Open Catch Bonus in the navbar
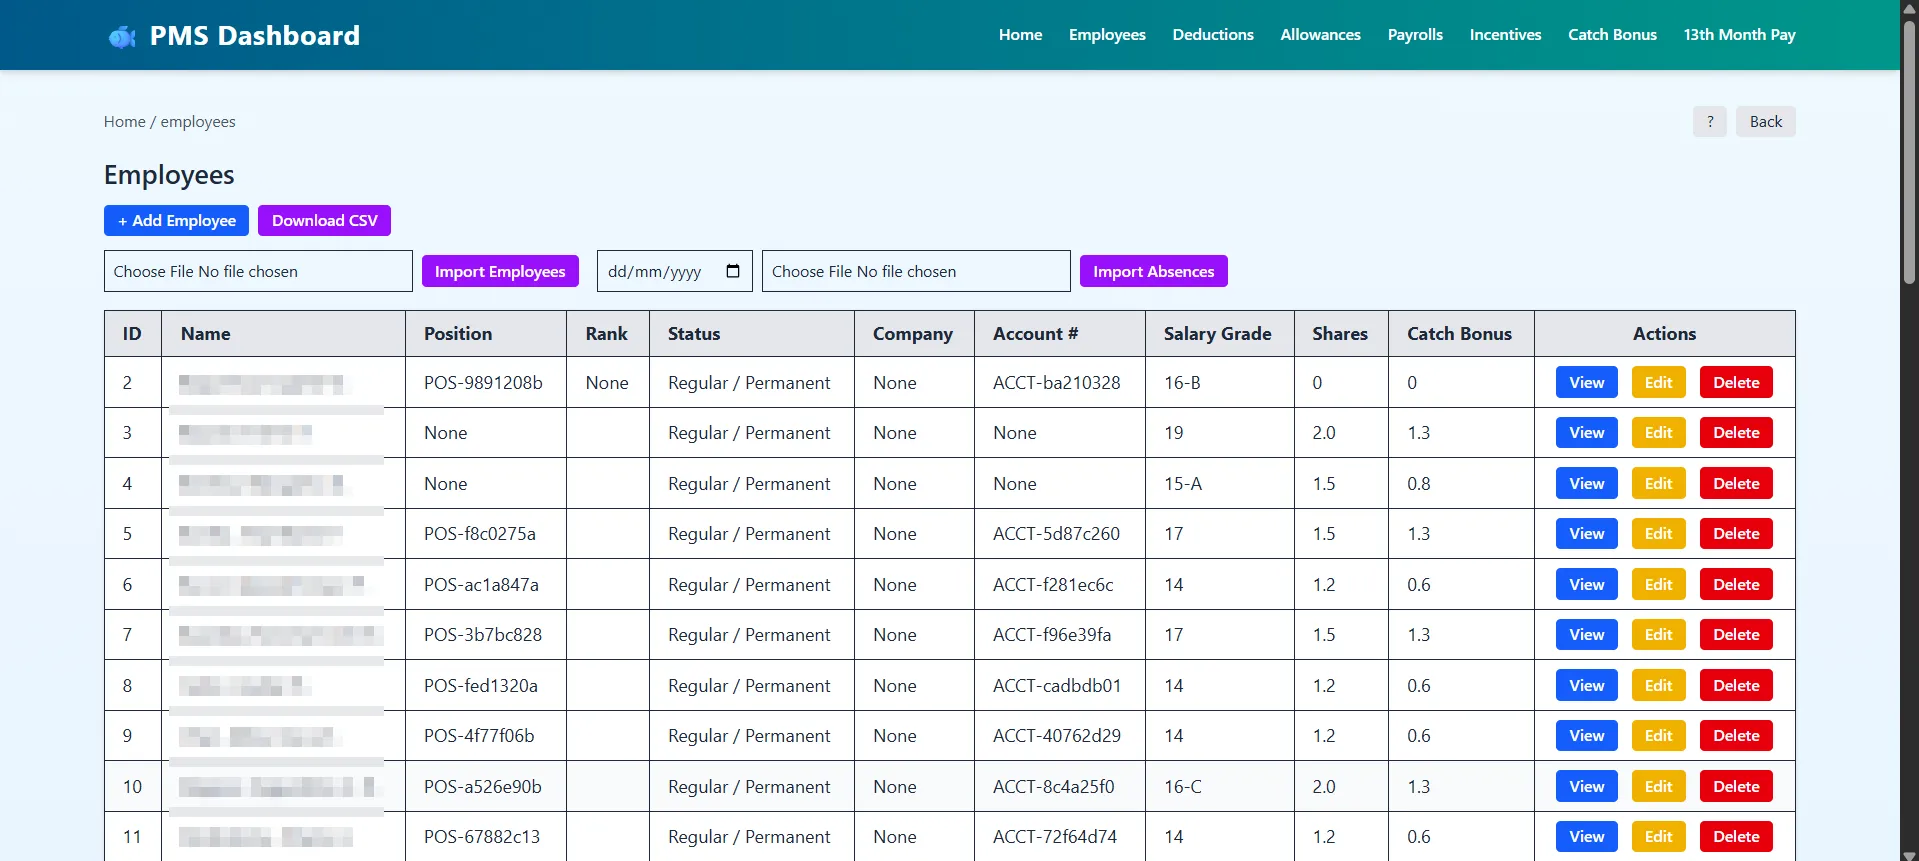 pos(1612,35)
